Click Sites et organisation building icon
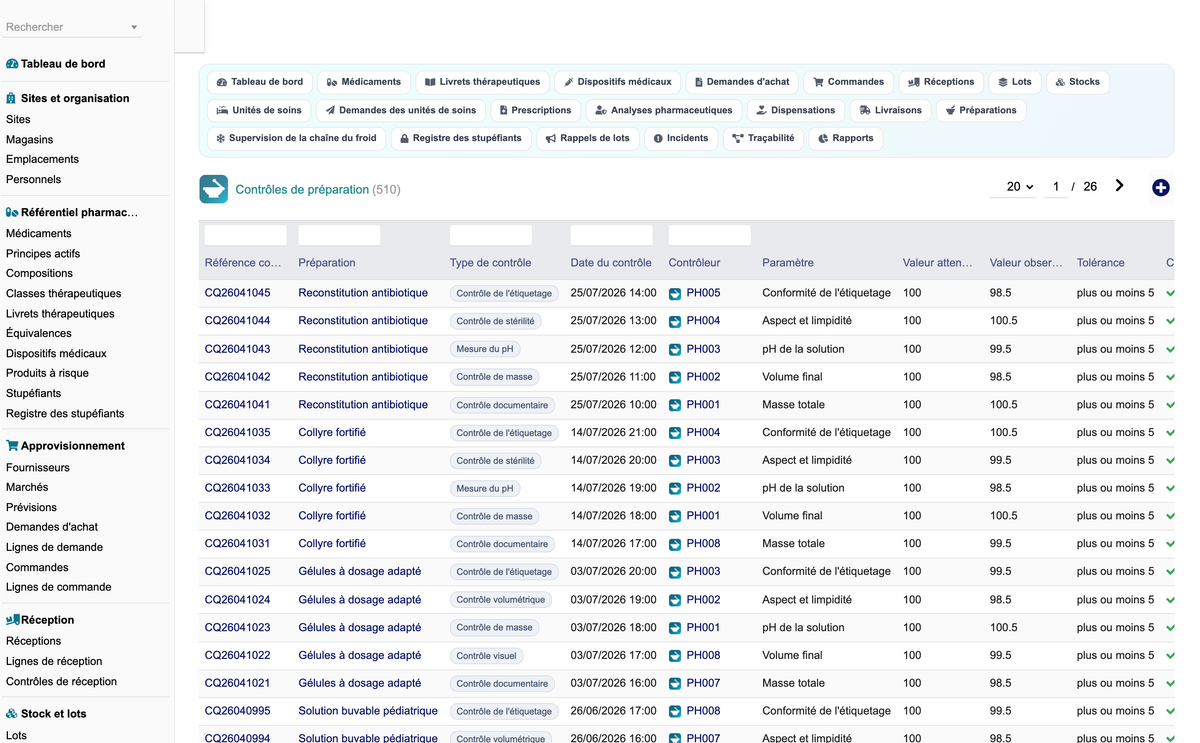Screen dimensions: 1200x743 (x=11, y=98)
